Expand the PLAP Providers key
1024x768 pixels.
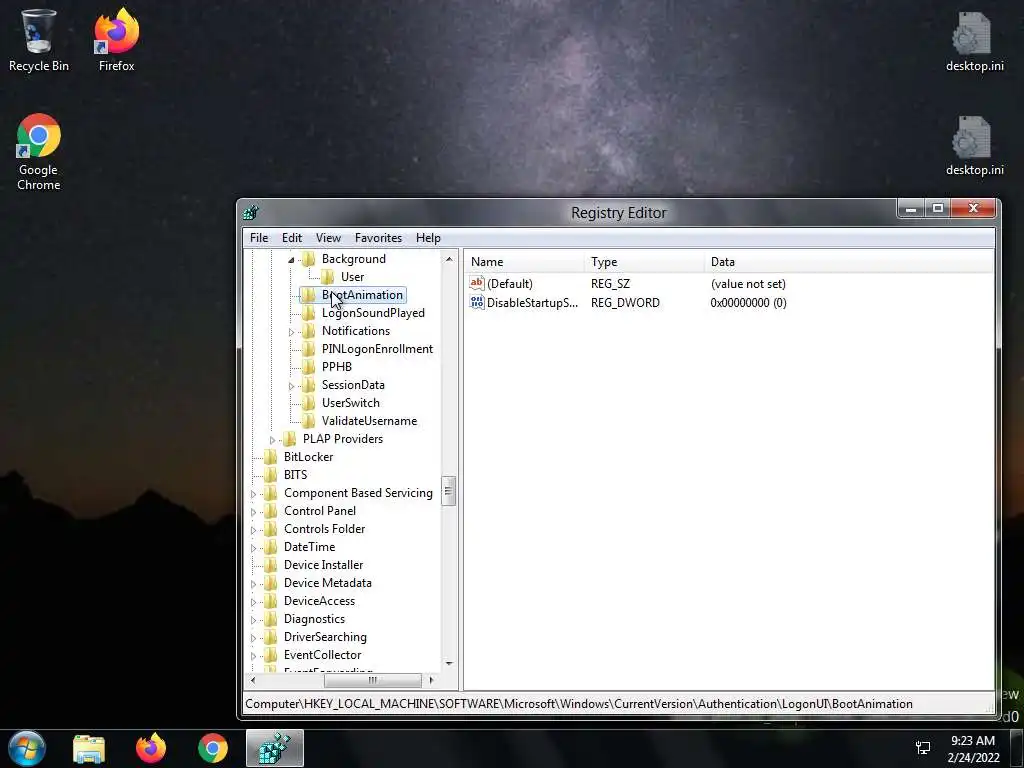[272, 440]
